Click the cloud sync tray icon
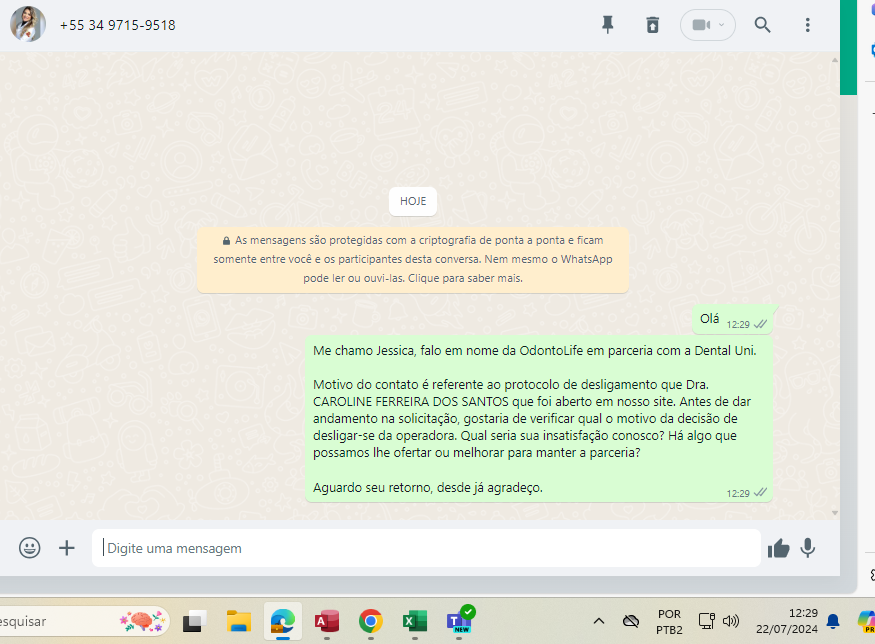 tap(631, 621)
